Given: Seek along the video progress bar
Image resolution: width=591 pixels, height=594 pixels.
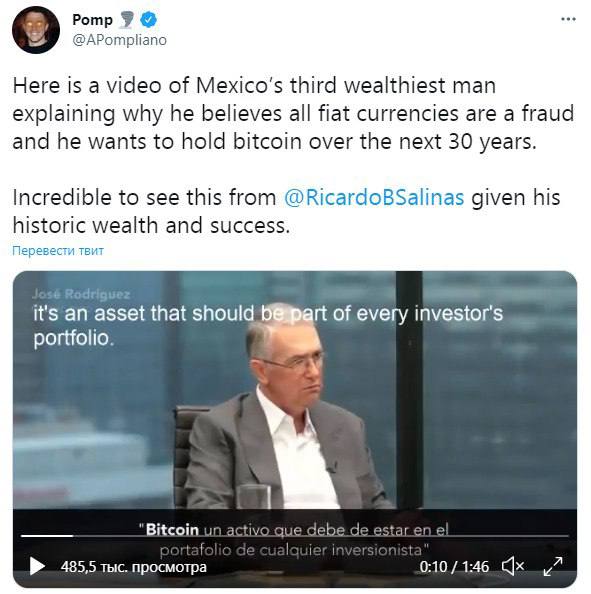Looking at the screenshot, I should (x=295, y=536).
